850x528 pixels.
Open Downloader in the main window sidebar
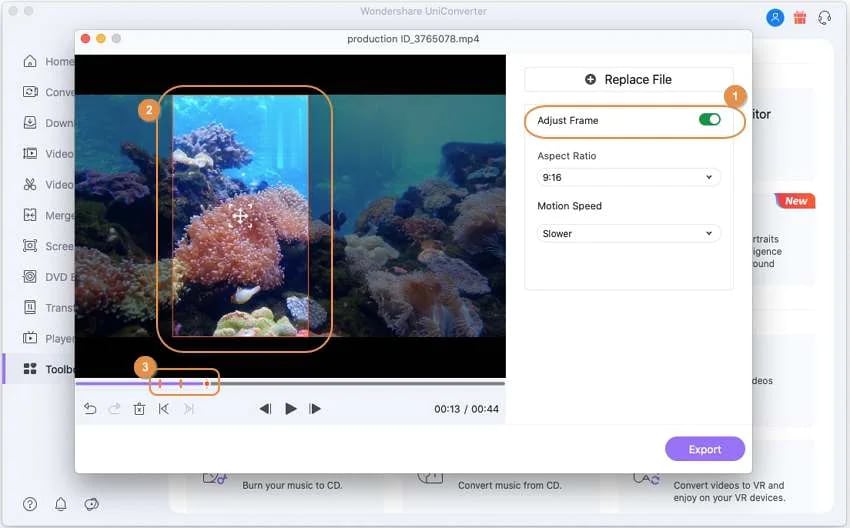coord(48,123)
